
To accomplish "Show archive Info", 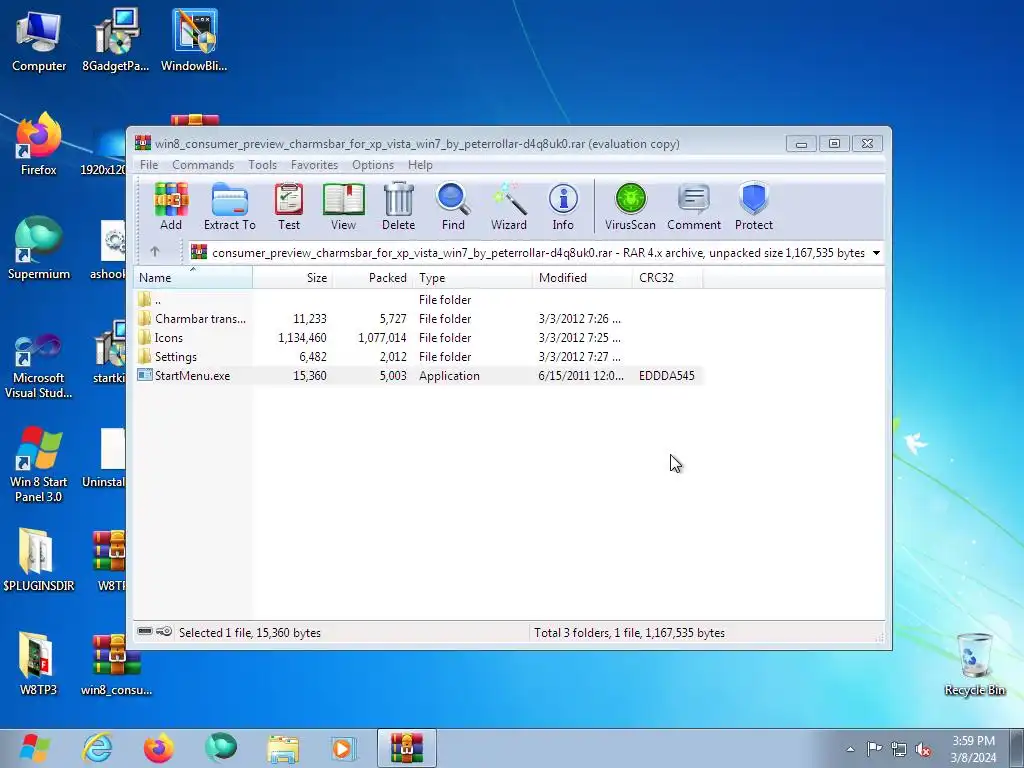I will pos(563,206).
